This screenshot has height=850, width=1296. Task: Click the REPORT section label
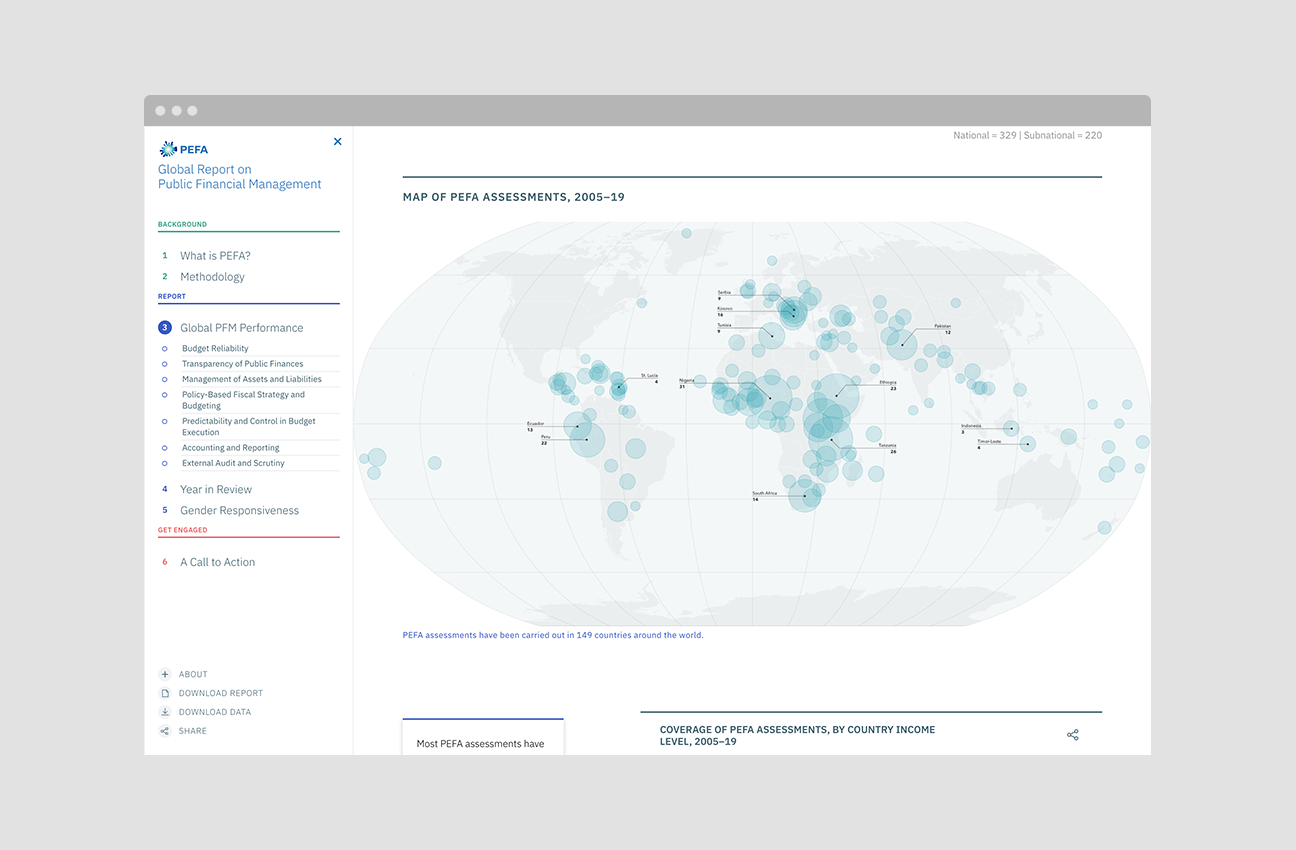(172, 297)
